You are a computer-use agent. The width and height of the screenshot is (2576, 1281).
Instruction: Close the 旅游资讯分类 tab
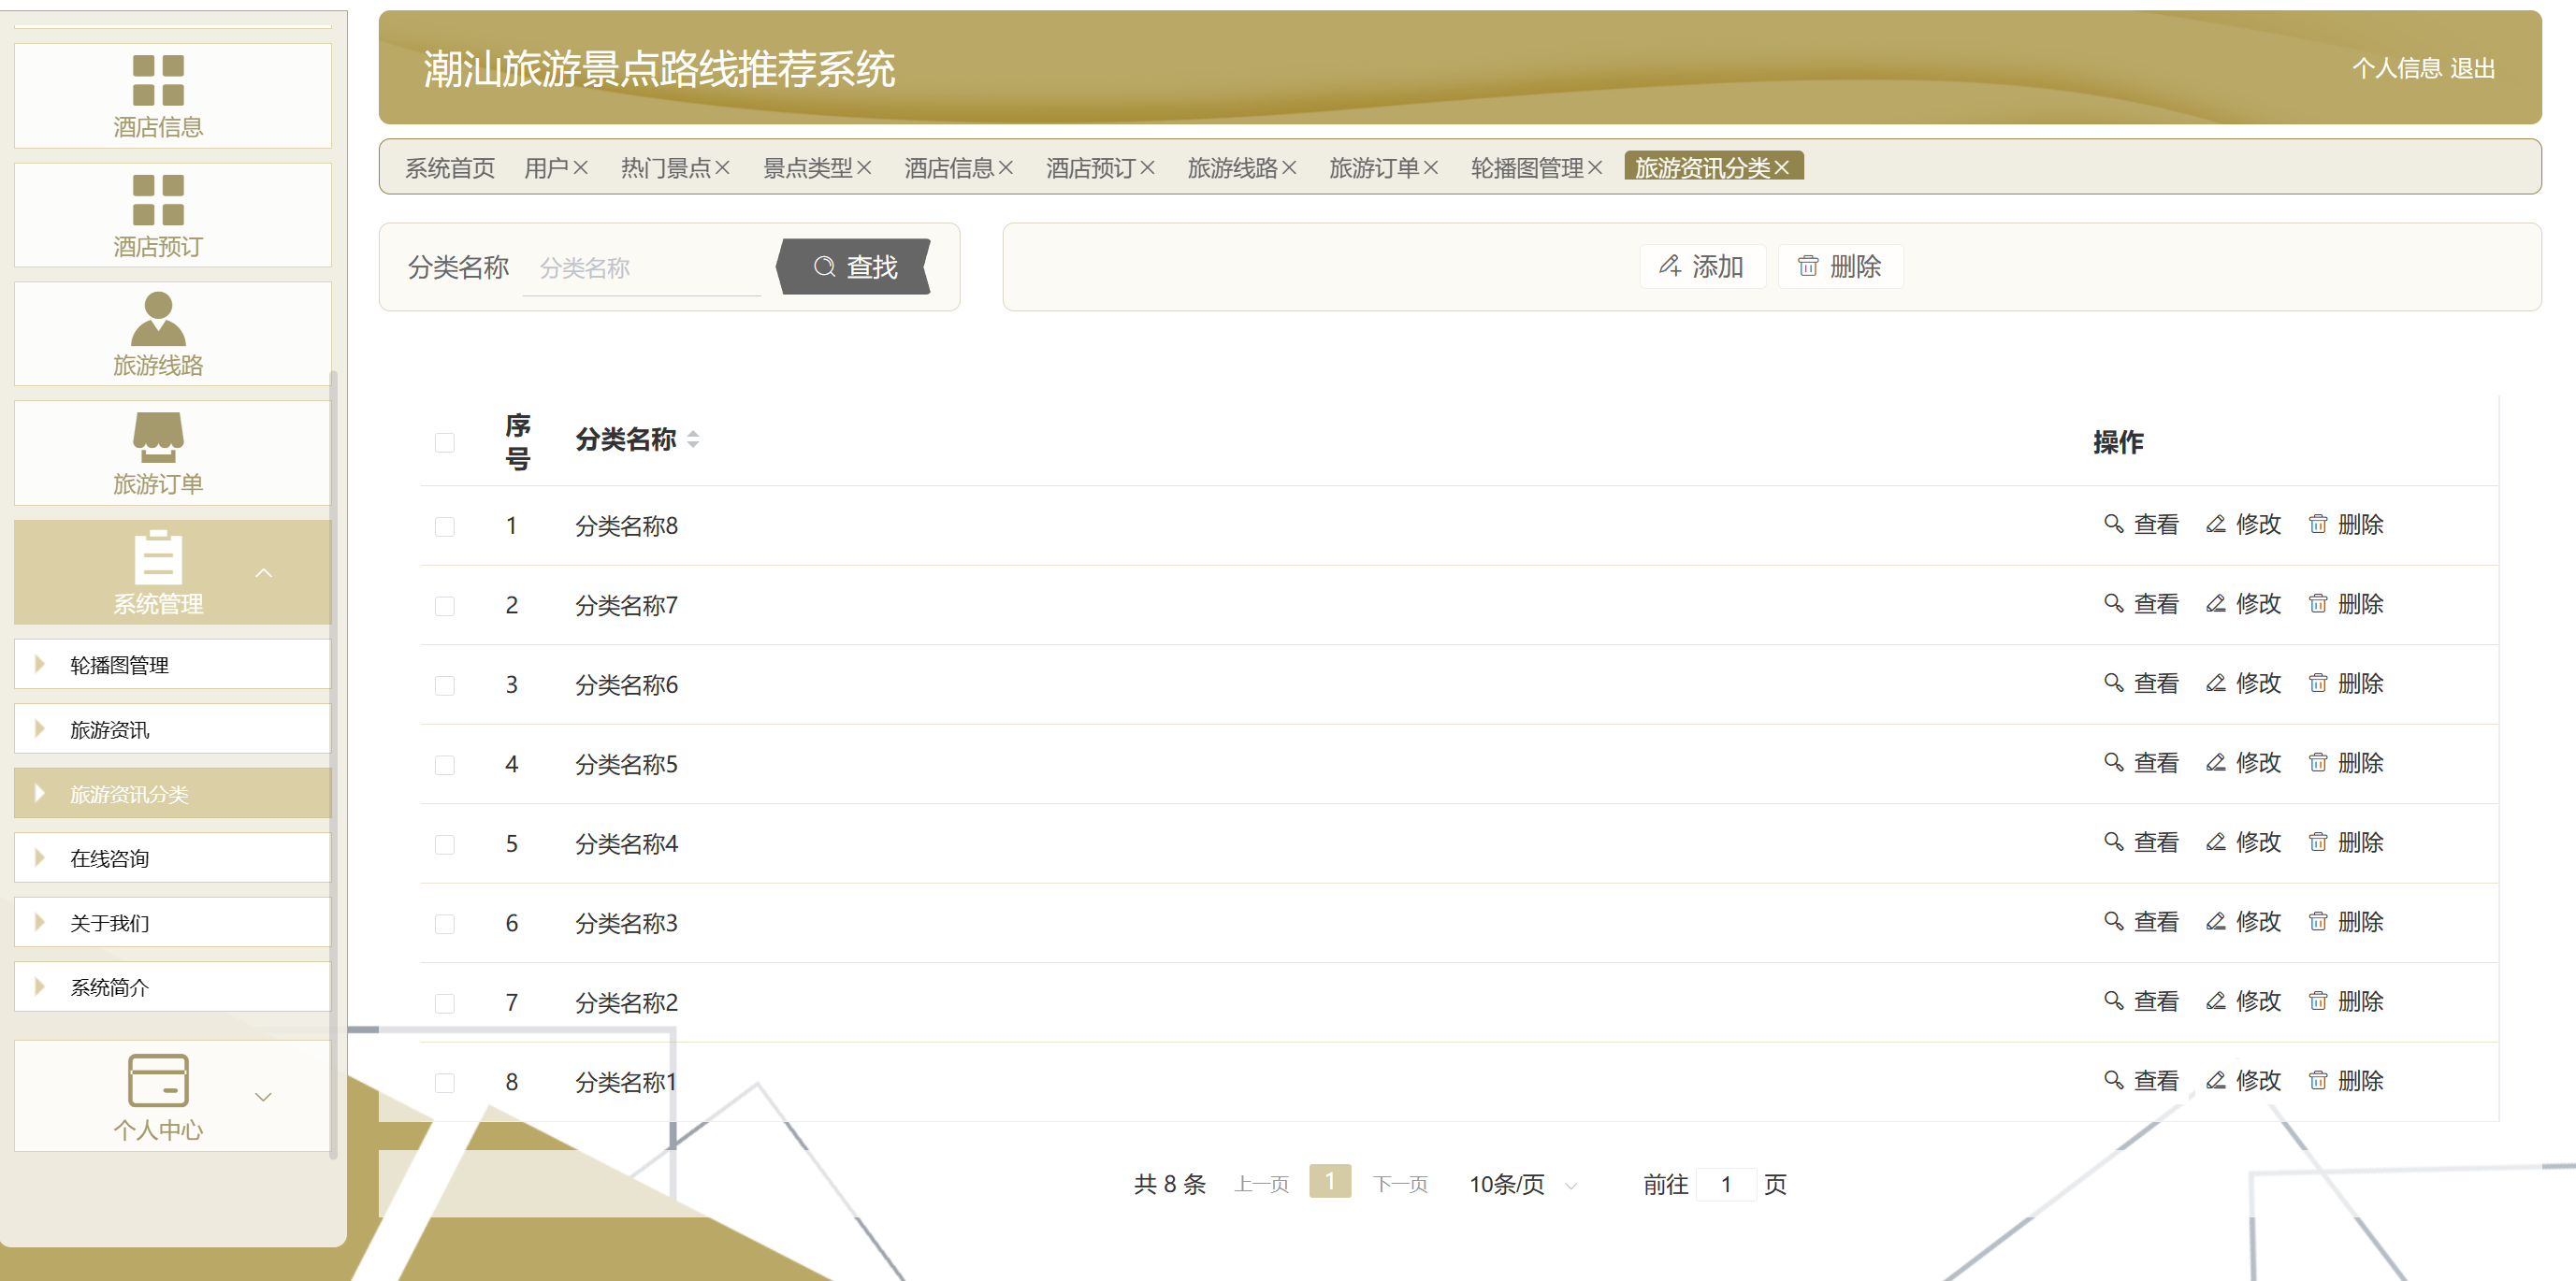point(1782,168)
